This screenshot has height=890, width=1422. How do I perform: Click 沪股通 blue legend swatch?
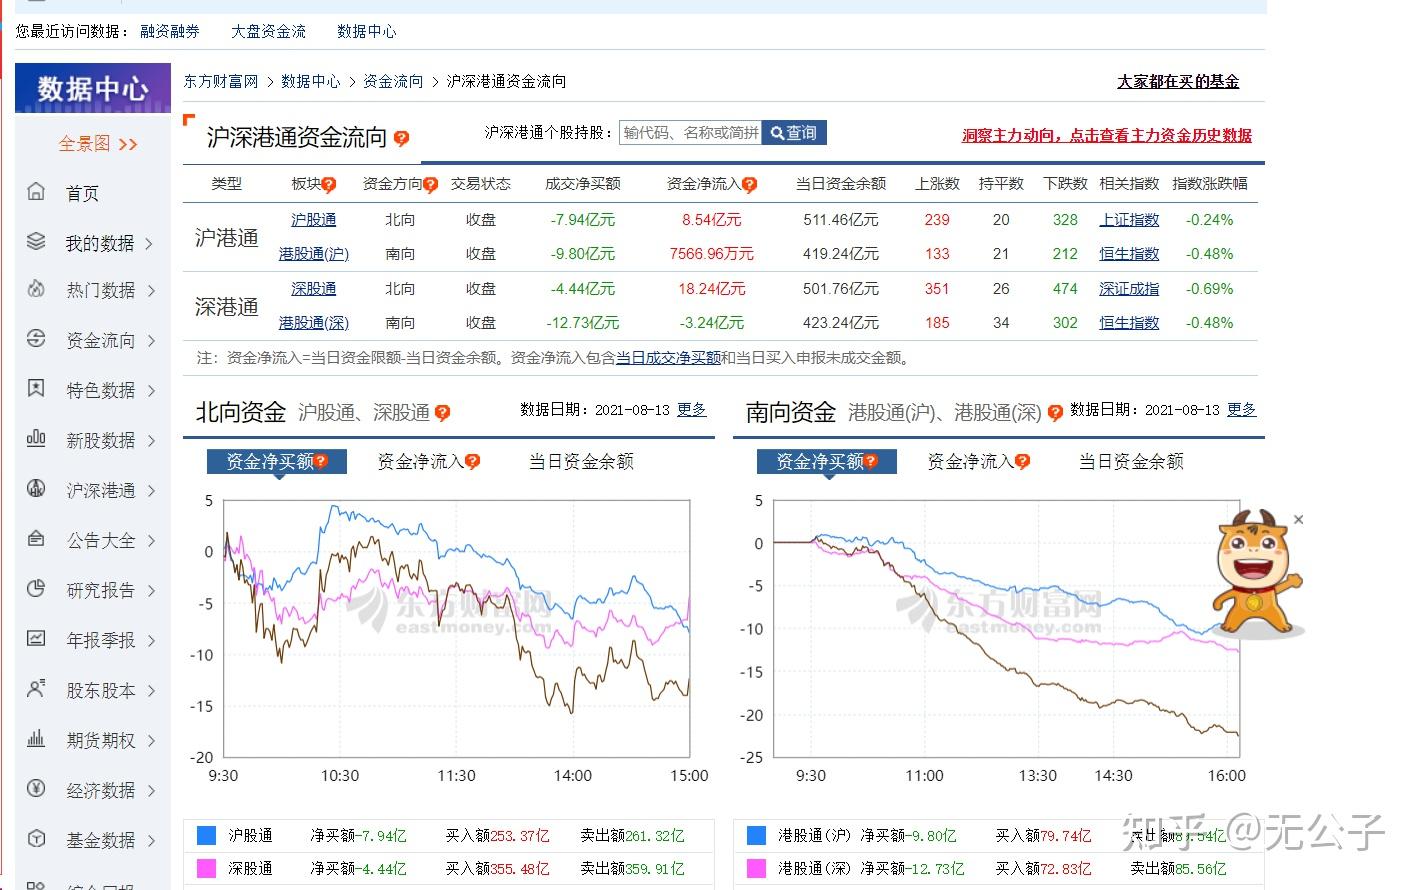tap(207, 835)
